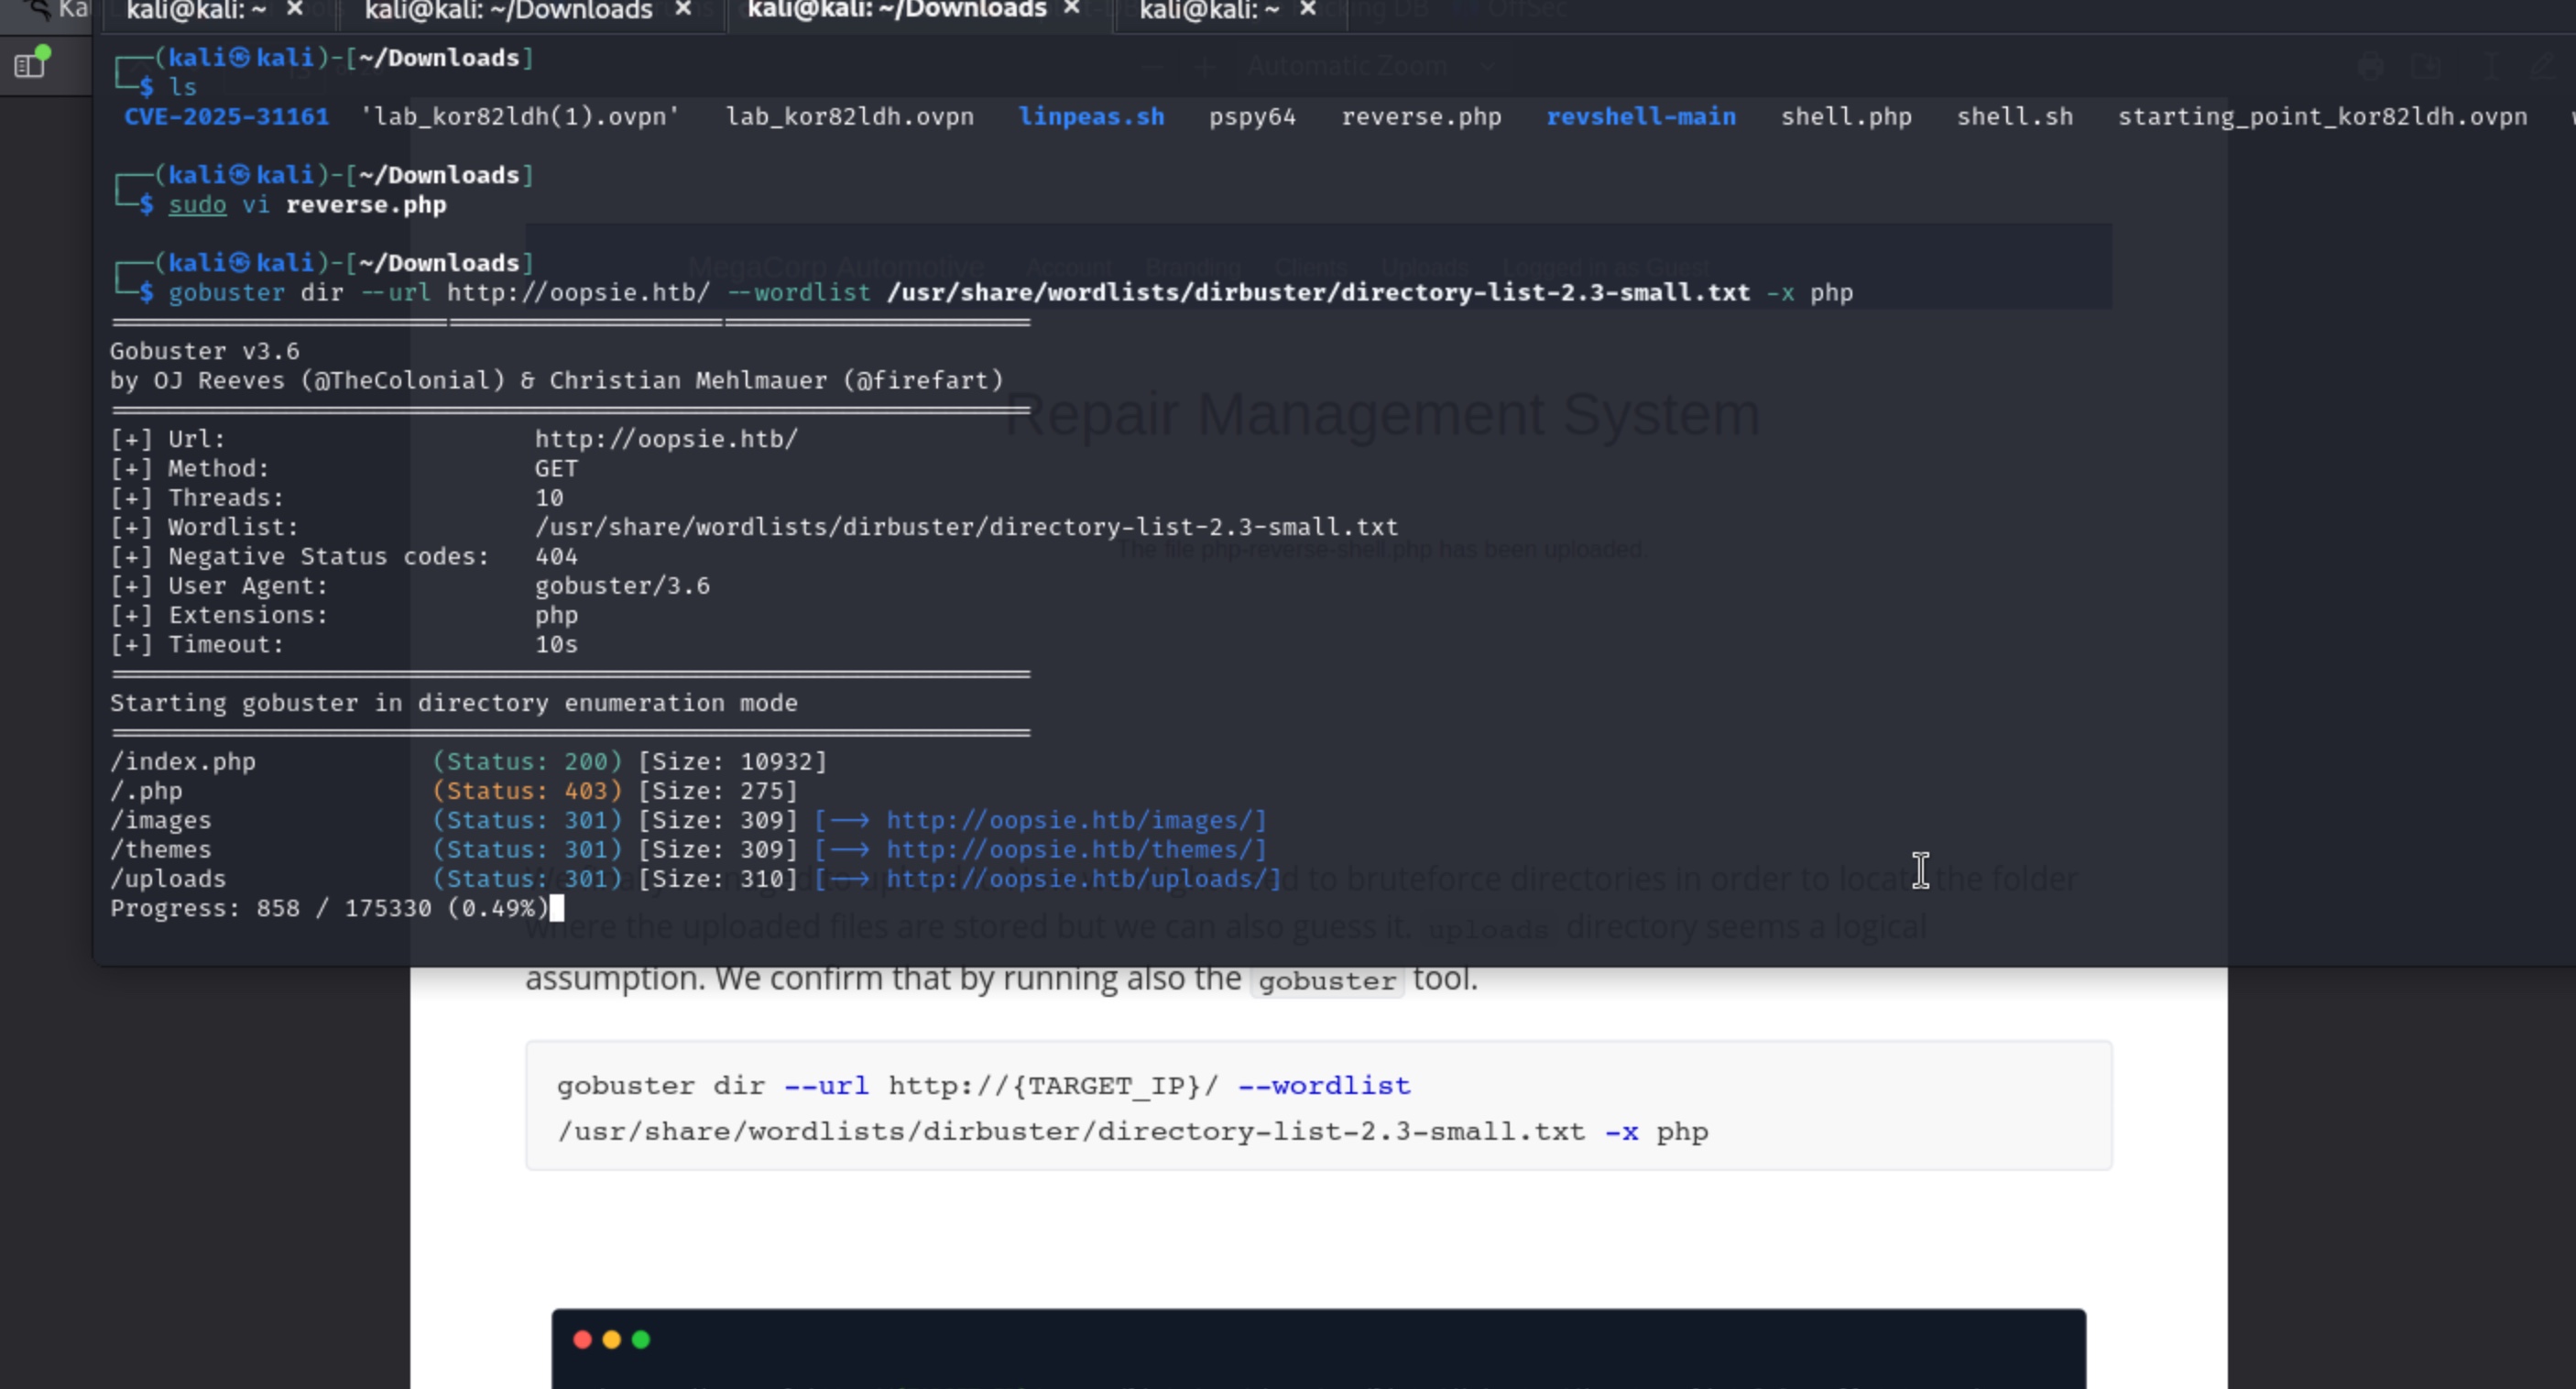Toggle the PDF viewer sidebar icon
Viewport: 2576px width, 1389px height.
pyautogui.click(x=30, y=65)
